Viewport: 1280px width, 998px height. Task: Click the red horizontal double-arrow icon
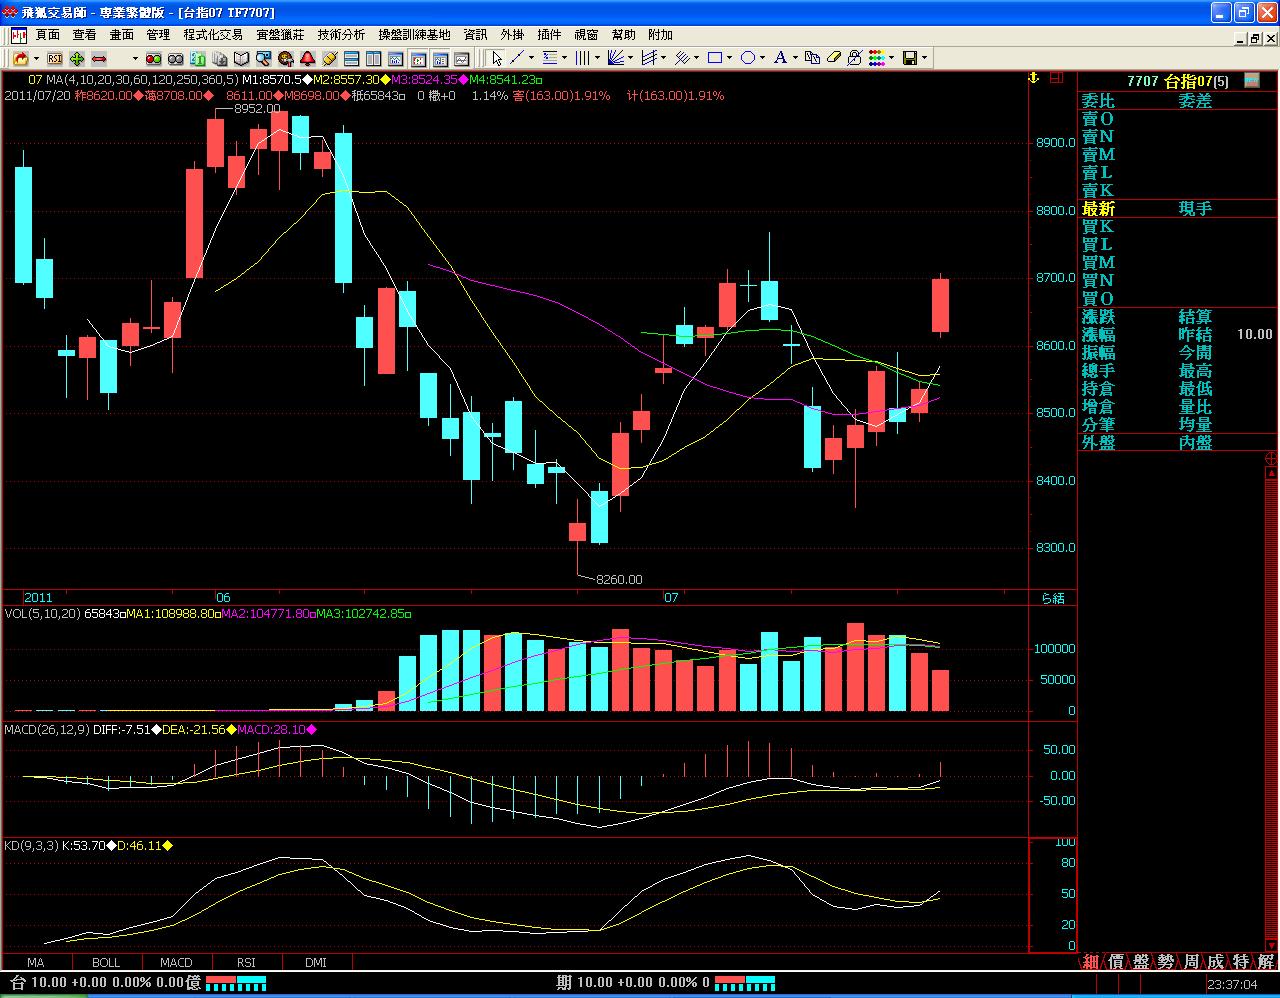[x=99, y=58]
